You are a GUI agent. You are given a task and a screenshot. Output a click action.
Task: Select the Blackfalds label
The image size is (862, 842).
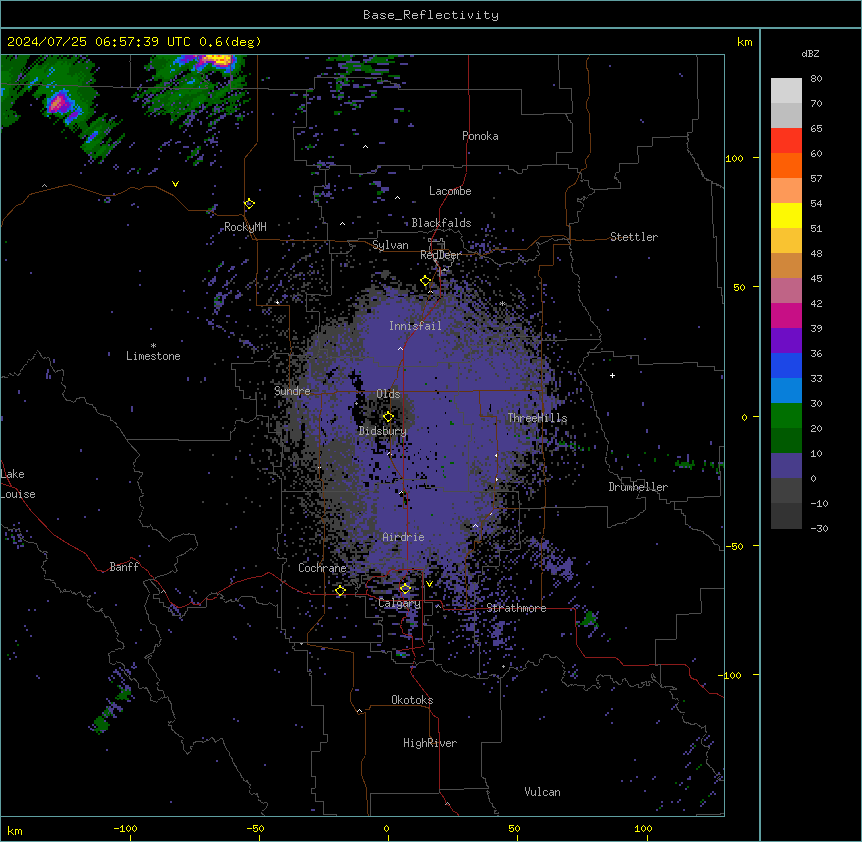pyautogui.click(x=441, y=223)
